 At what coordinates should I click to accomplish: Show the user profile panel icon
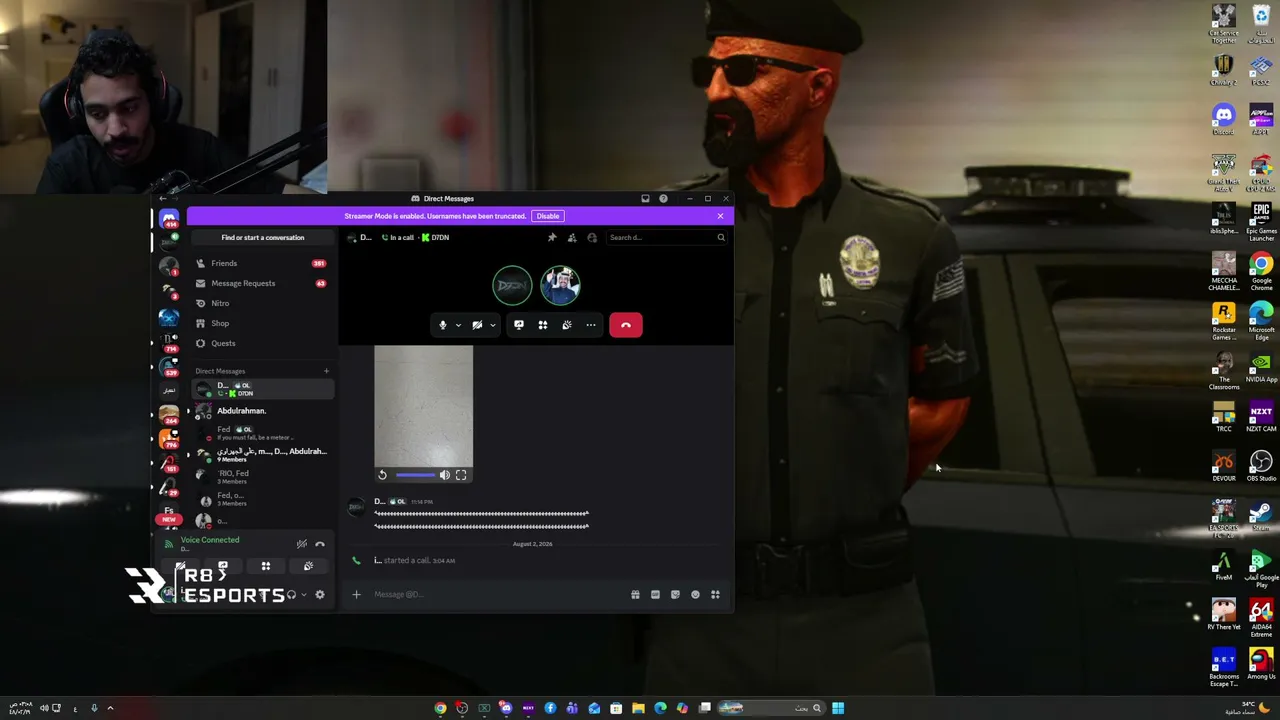pyautogui.click(x=592, y=238)
